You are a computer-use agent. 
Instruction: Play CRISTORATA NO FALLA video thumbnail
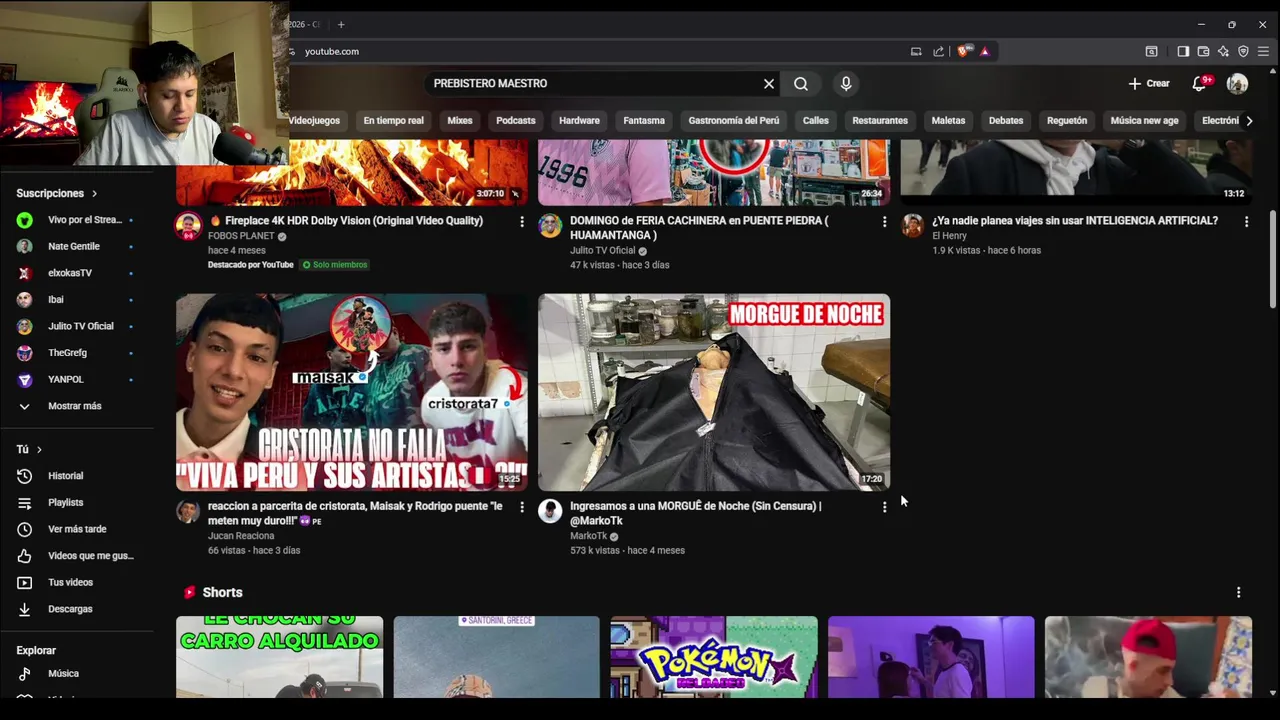(352, 392)
